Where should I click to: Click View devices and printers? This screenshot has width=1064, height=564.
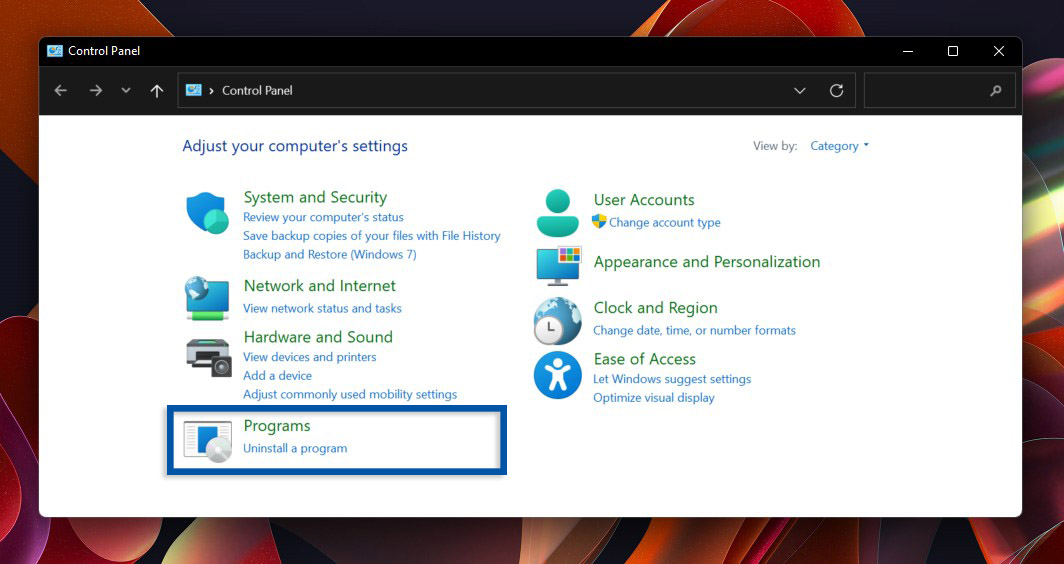(309, 357)
